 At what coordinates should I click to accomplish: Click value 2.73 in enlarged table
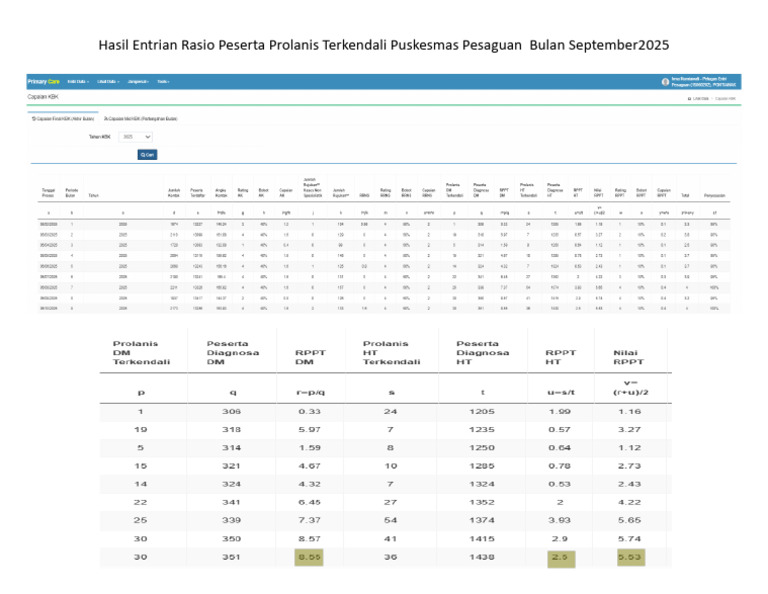pos(629,466)
